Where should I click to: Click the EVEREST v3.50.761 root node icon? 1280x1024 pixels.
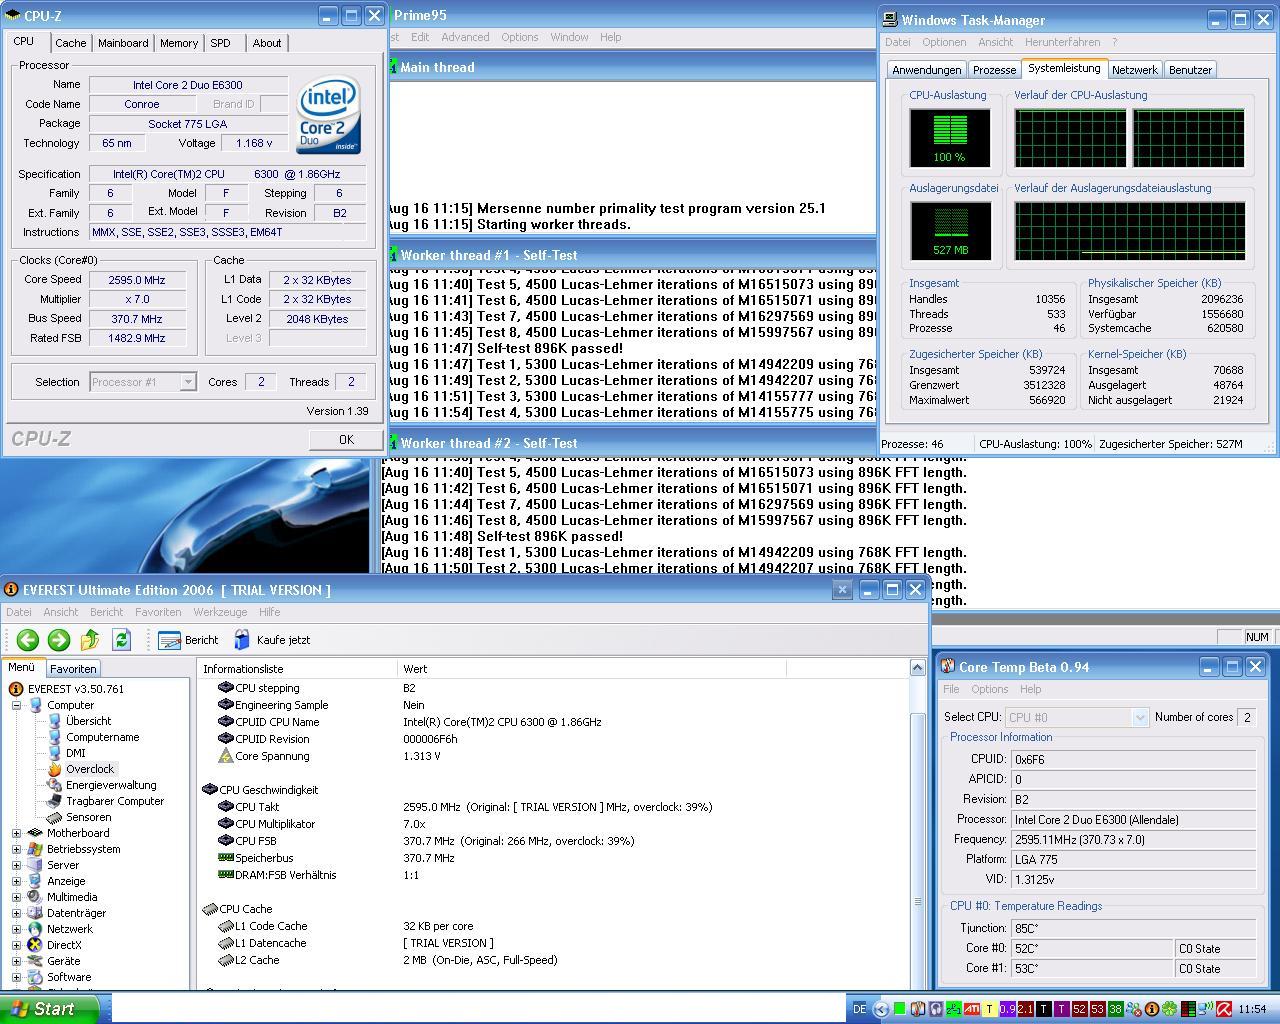pyautogui.click(x=16, y=689)
